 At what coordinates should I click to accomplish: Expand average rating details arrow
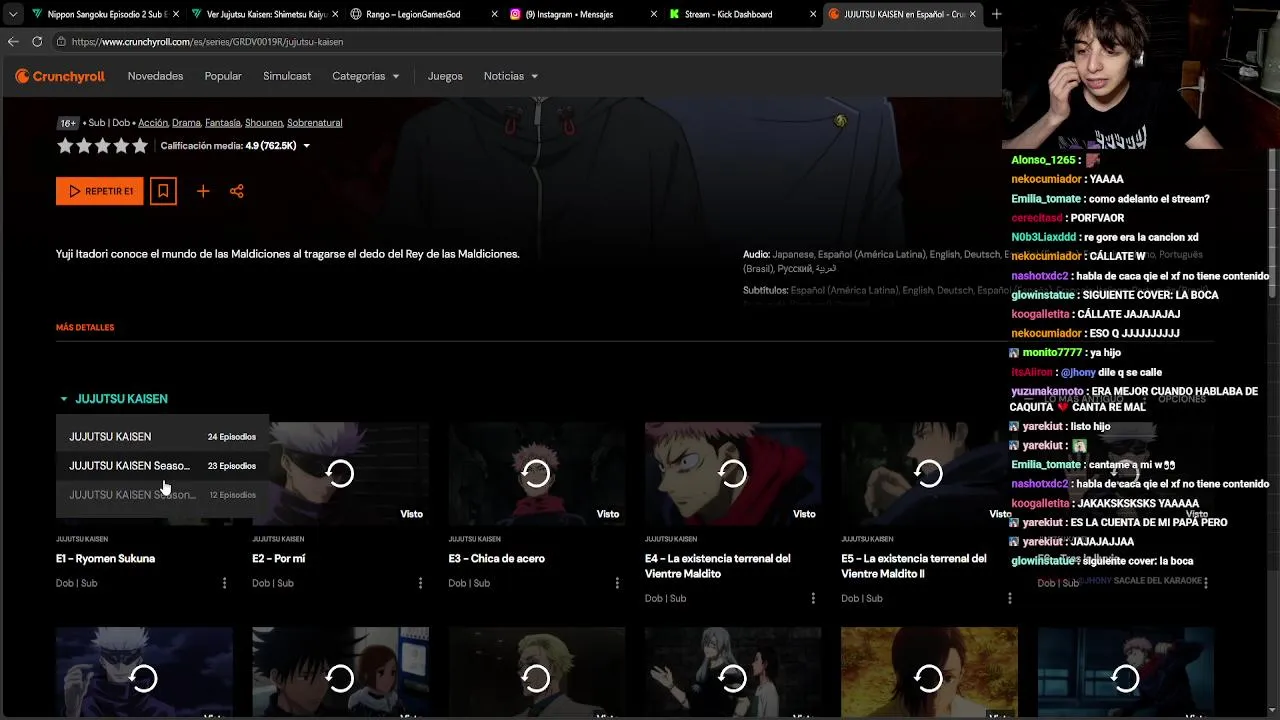(306, 146)
